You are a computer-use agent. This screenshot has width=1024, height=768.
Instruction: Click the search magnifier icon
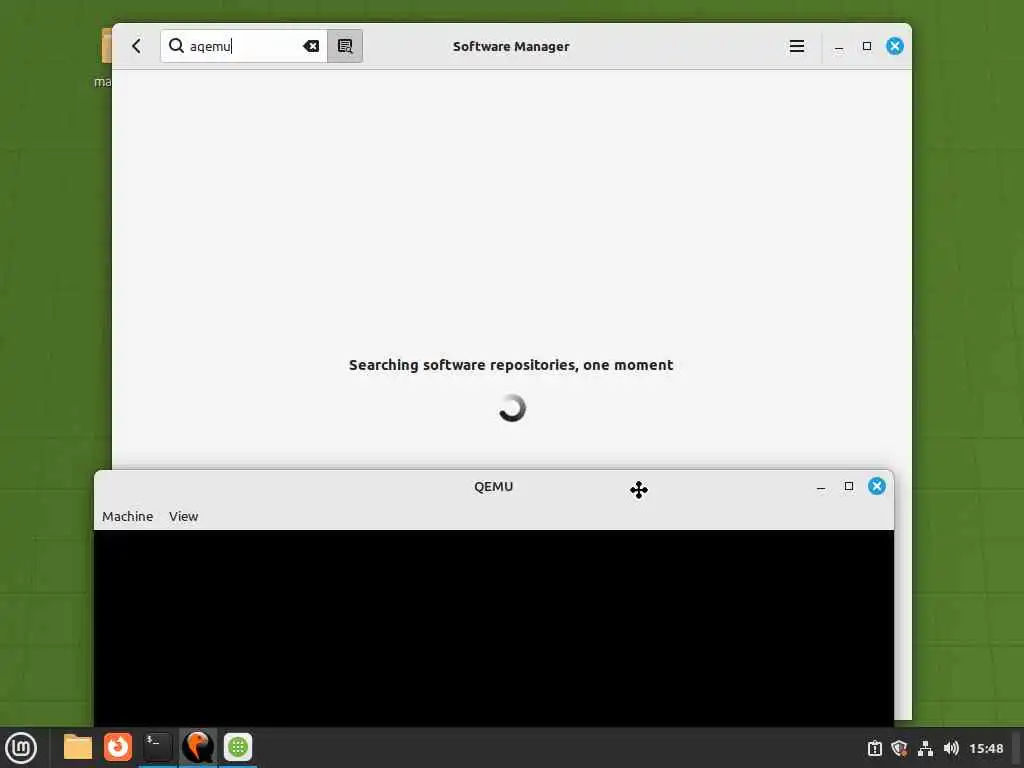tap(176, 46)
